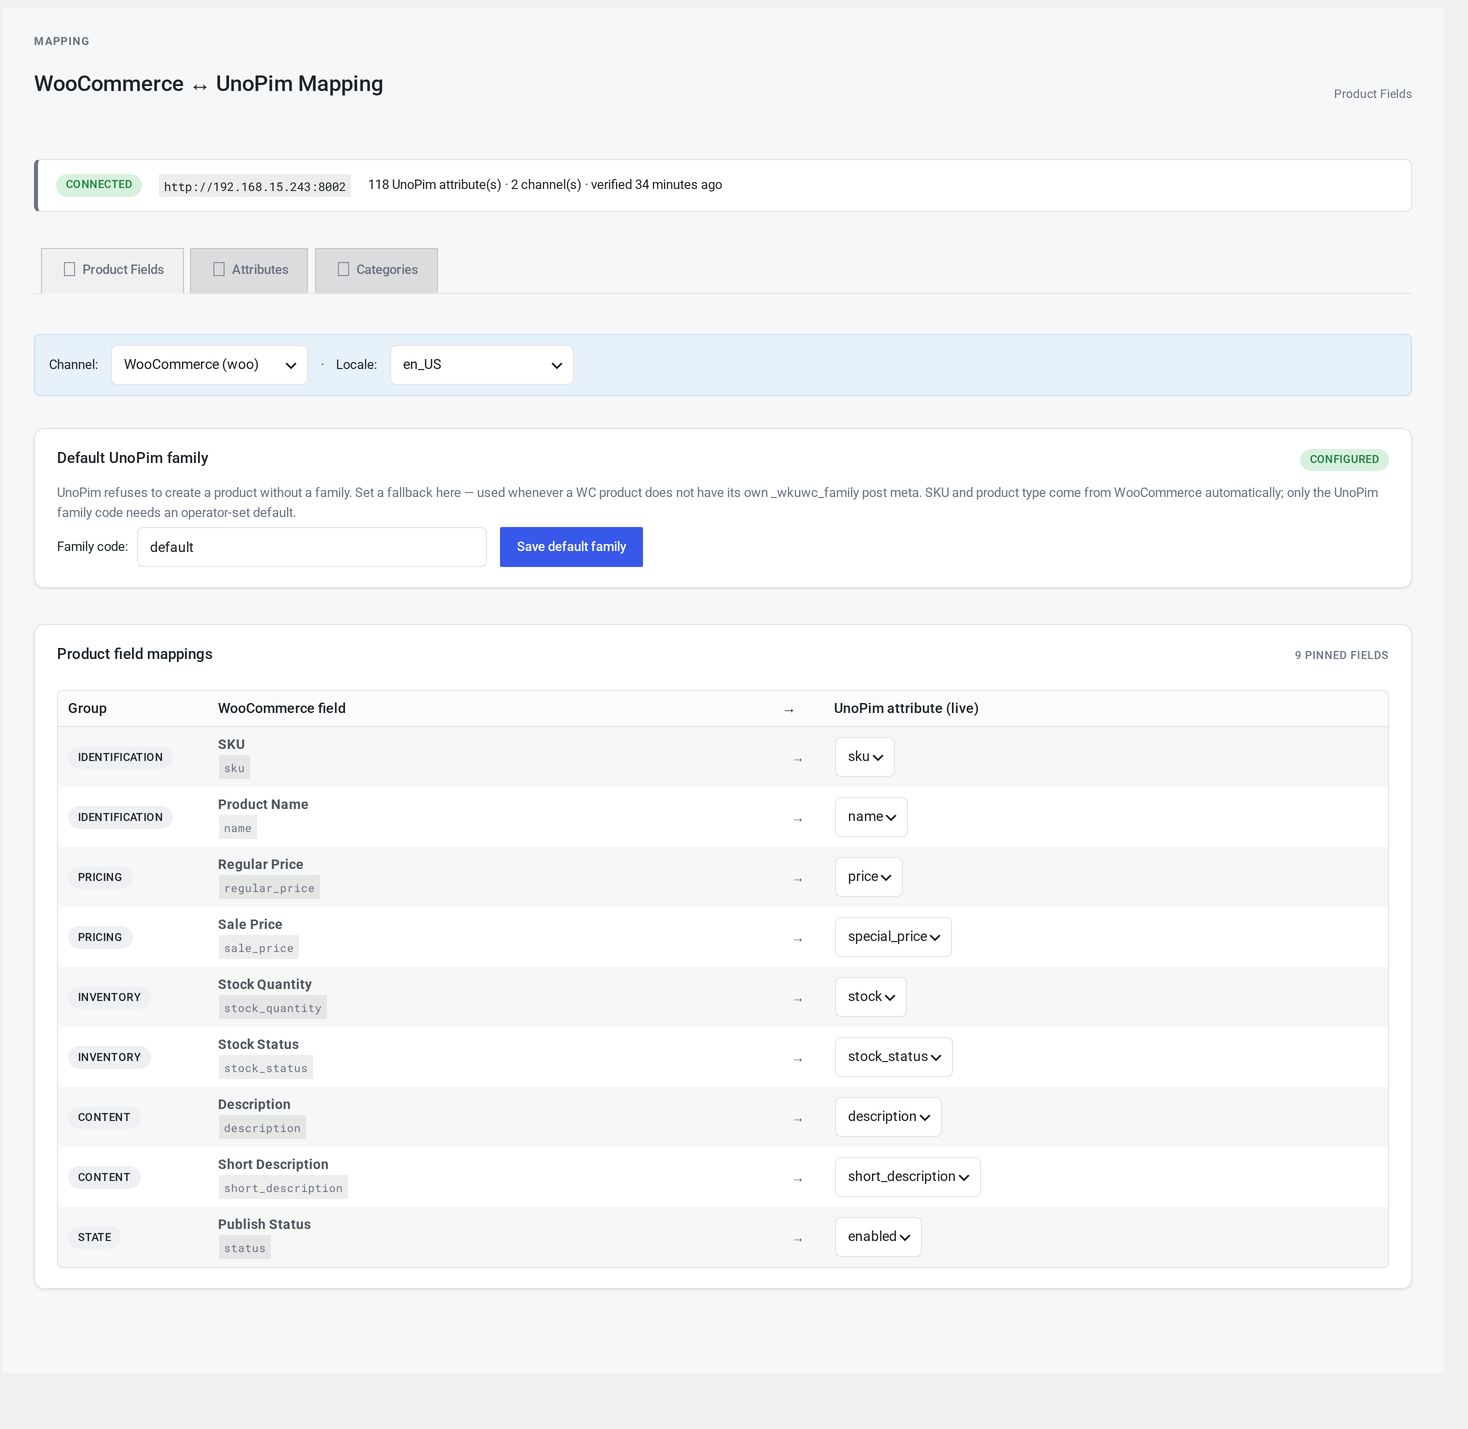This screenshot has width=1468, height=1429.
Task: Click the Group column header
Action: 87,708
